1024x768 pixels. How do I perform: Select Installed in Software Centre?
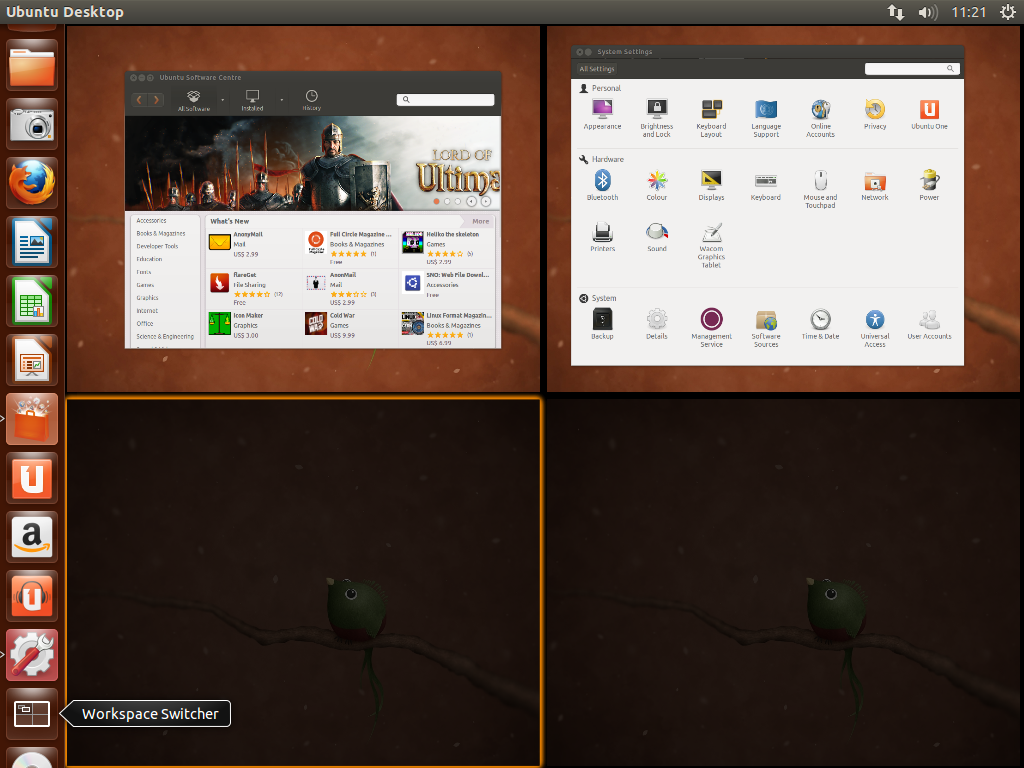pos(252,101)
